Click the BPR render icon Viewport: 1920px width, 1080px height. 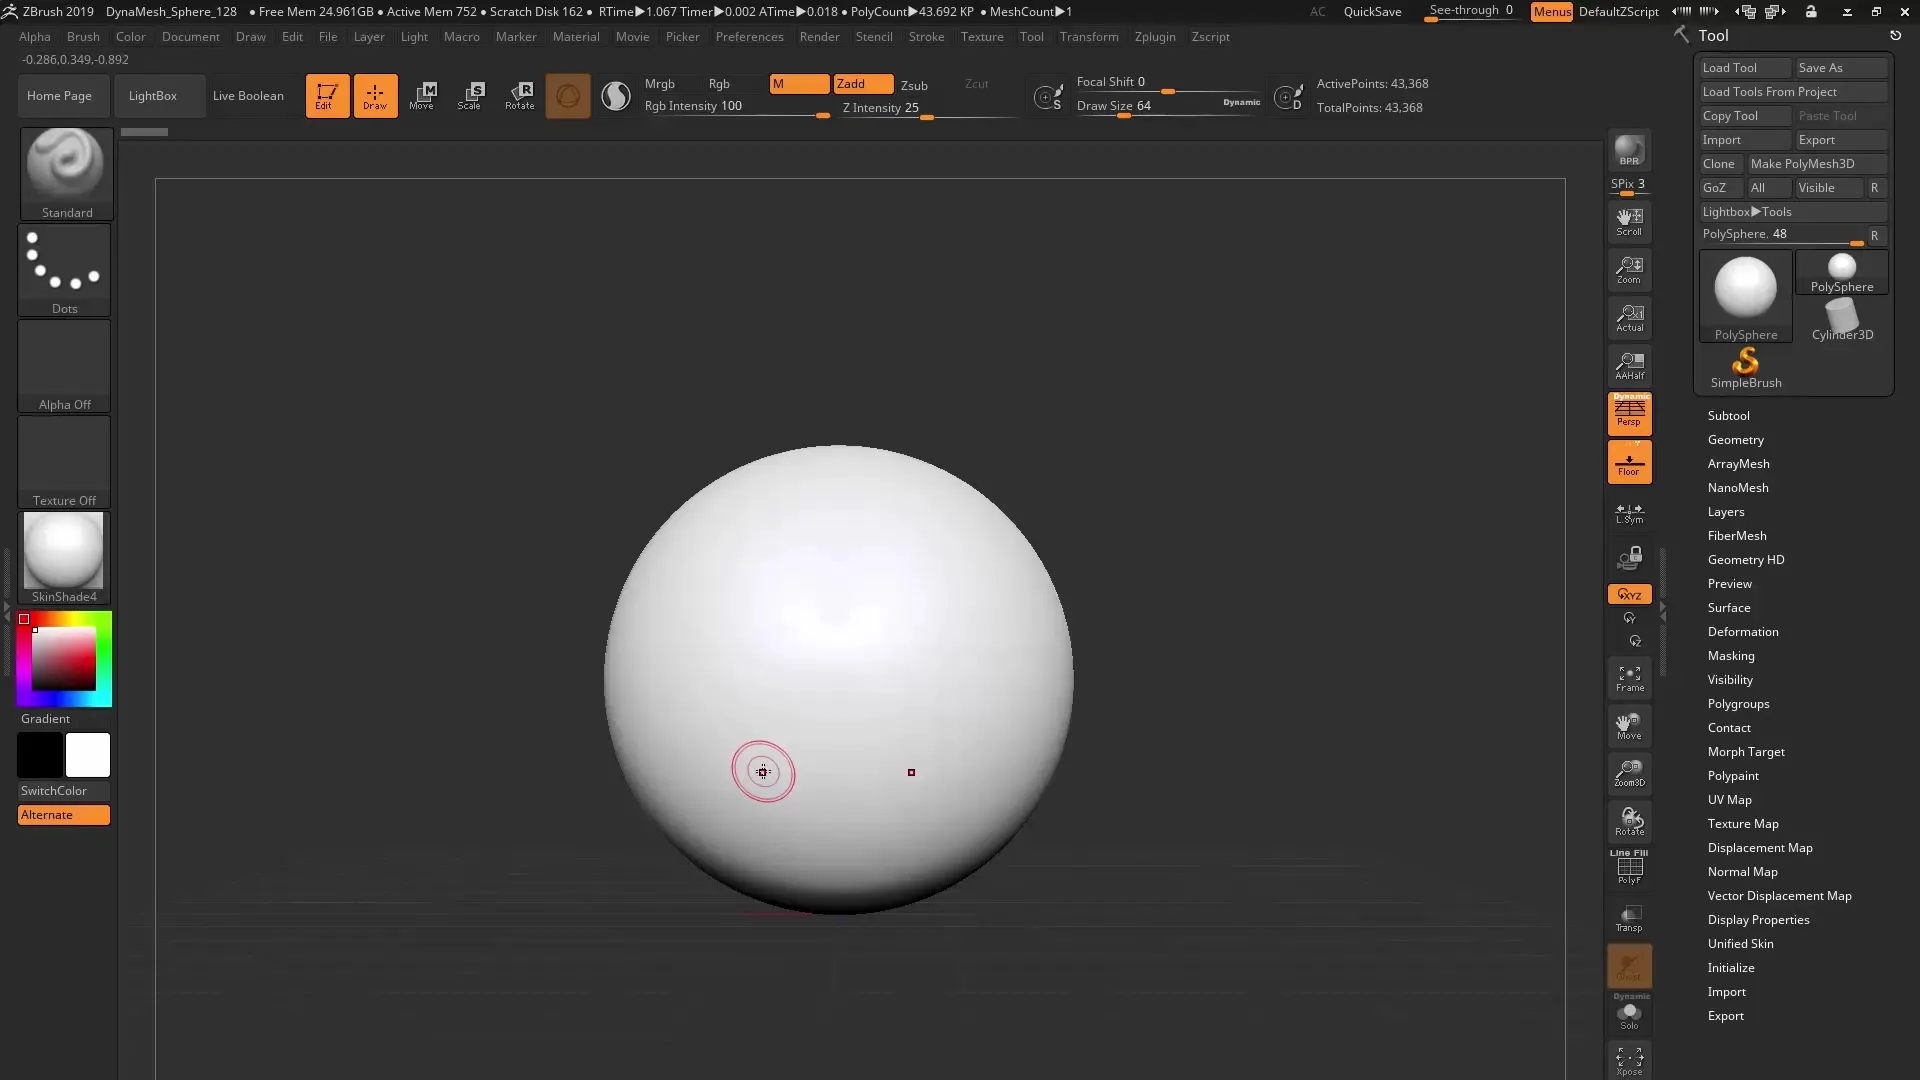tap(1629, 151)
